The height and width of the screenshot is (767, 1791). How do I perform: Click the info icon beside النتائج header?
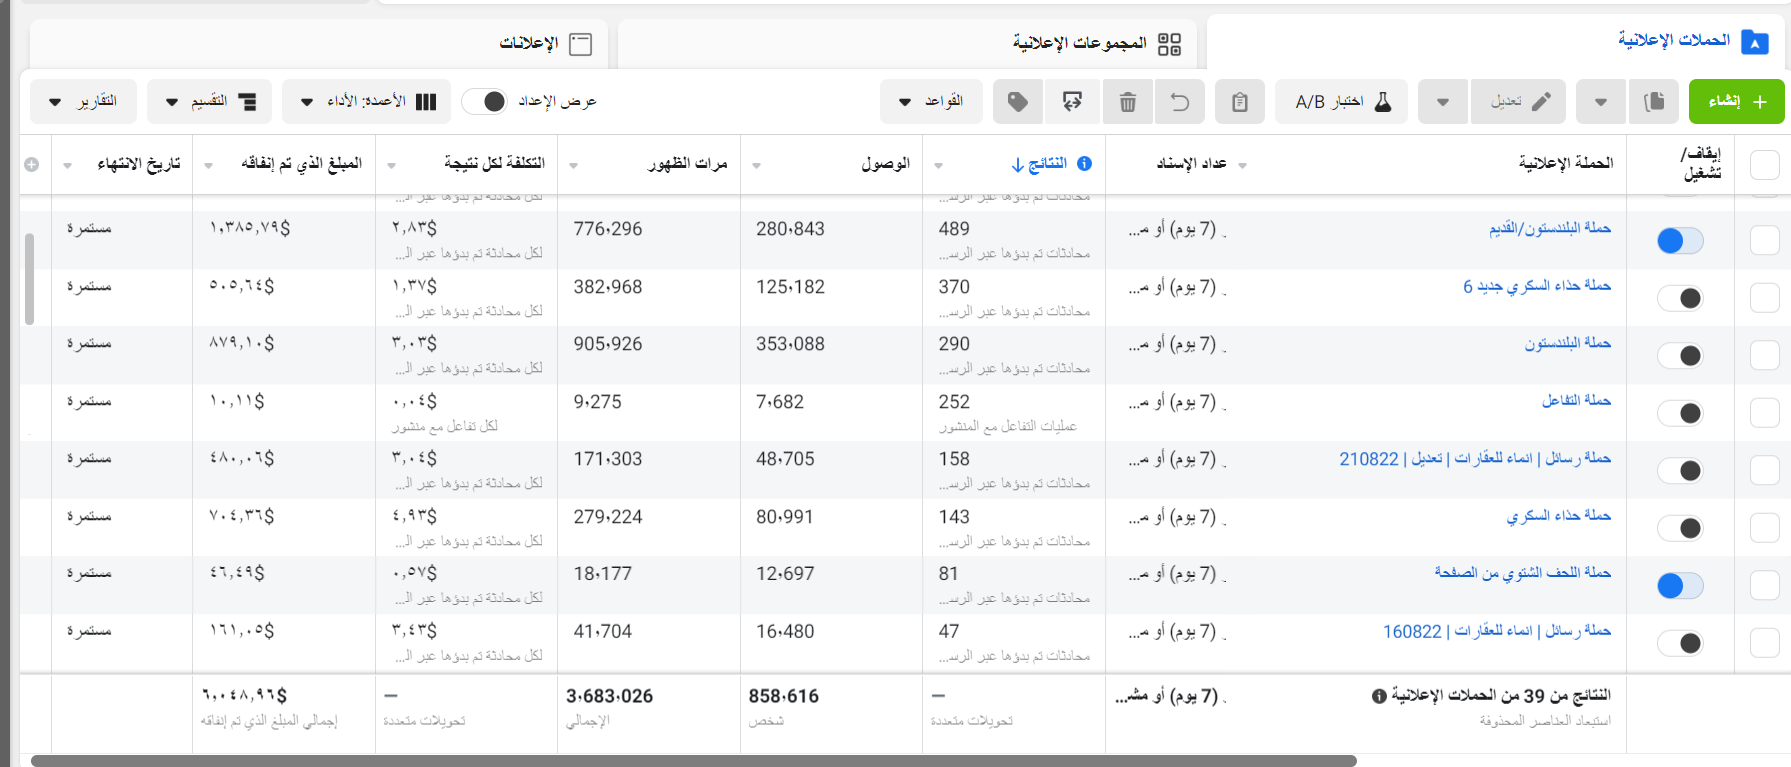click(x=1084, y=164)
